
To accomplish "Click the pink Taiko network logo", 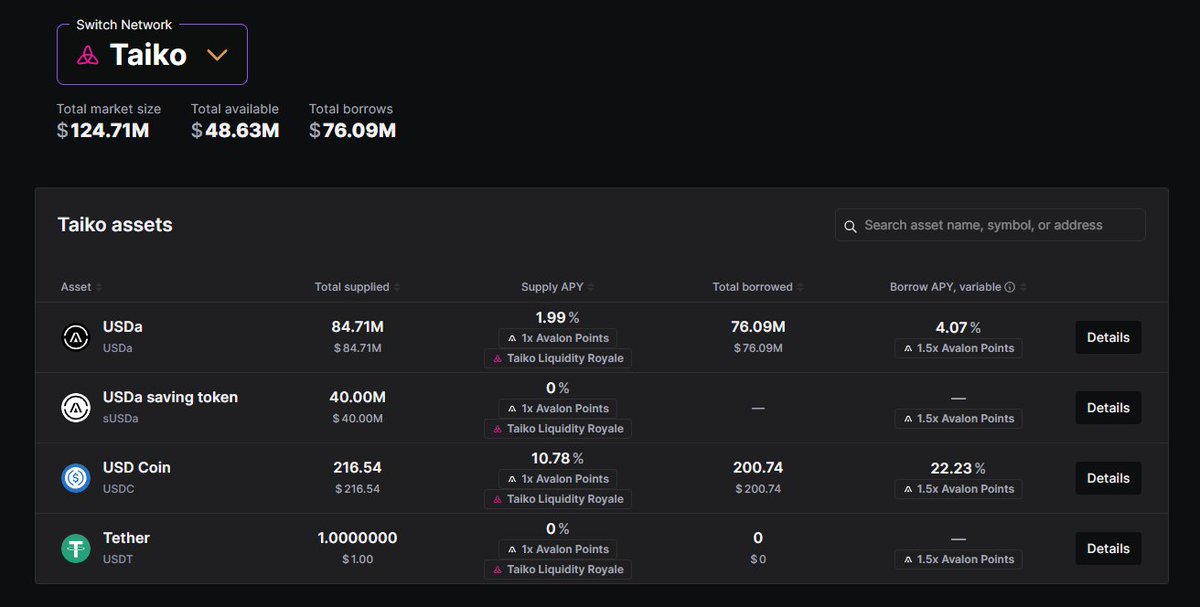I will 88,55.
